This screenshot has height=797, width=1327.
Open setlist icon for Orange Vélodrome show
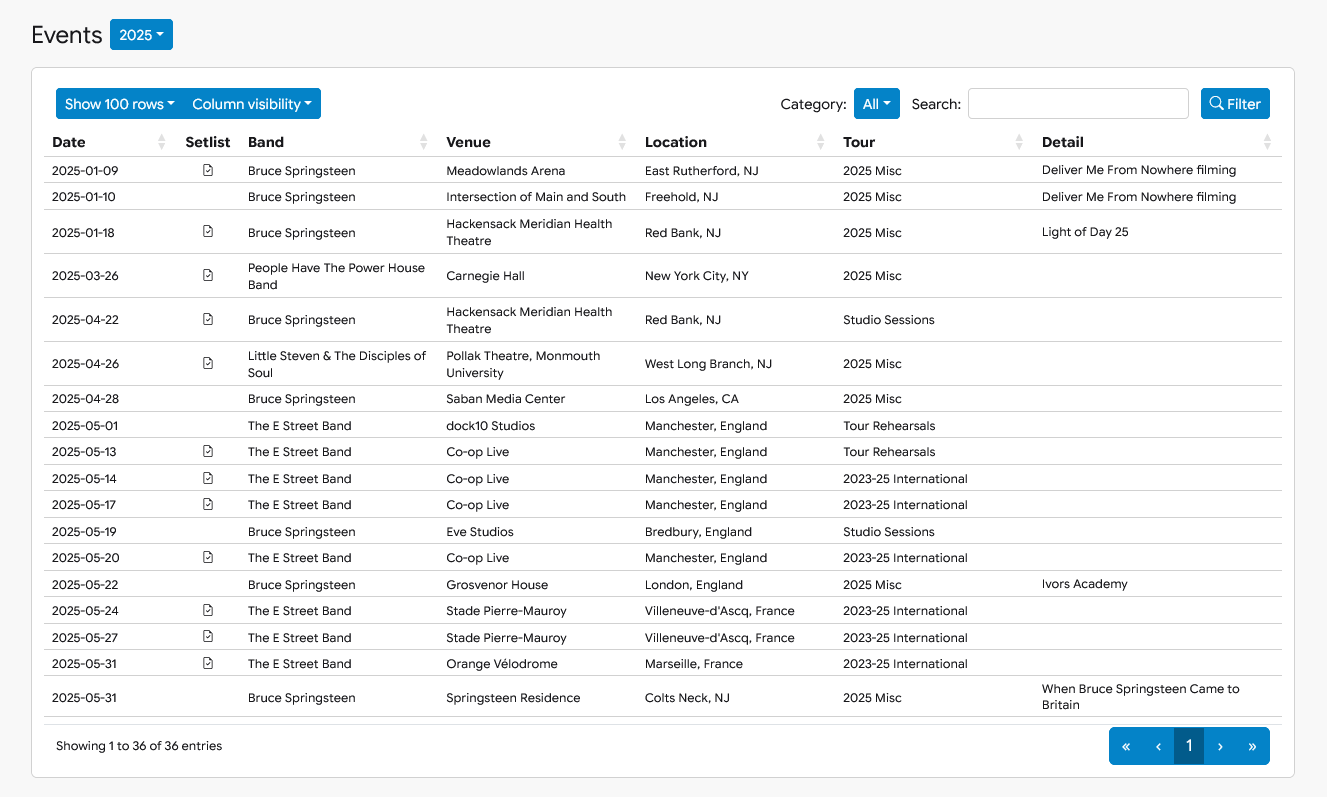pos(208,663)
